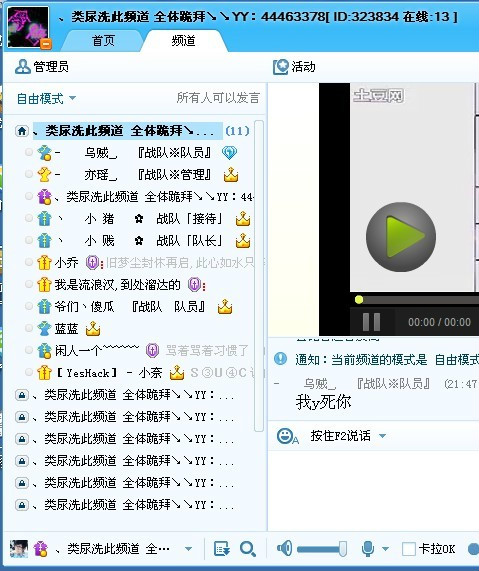The width and height of the screenshot is (479, 571).
Task: Click the channel list vertical scrollbar
Action: click(259, 276)
